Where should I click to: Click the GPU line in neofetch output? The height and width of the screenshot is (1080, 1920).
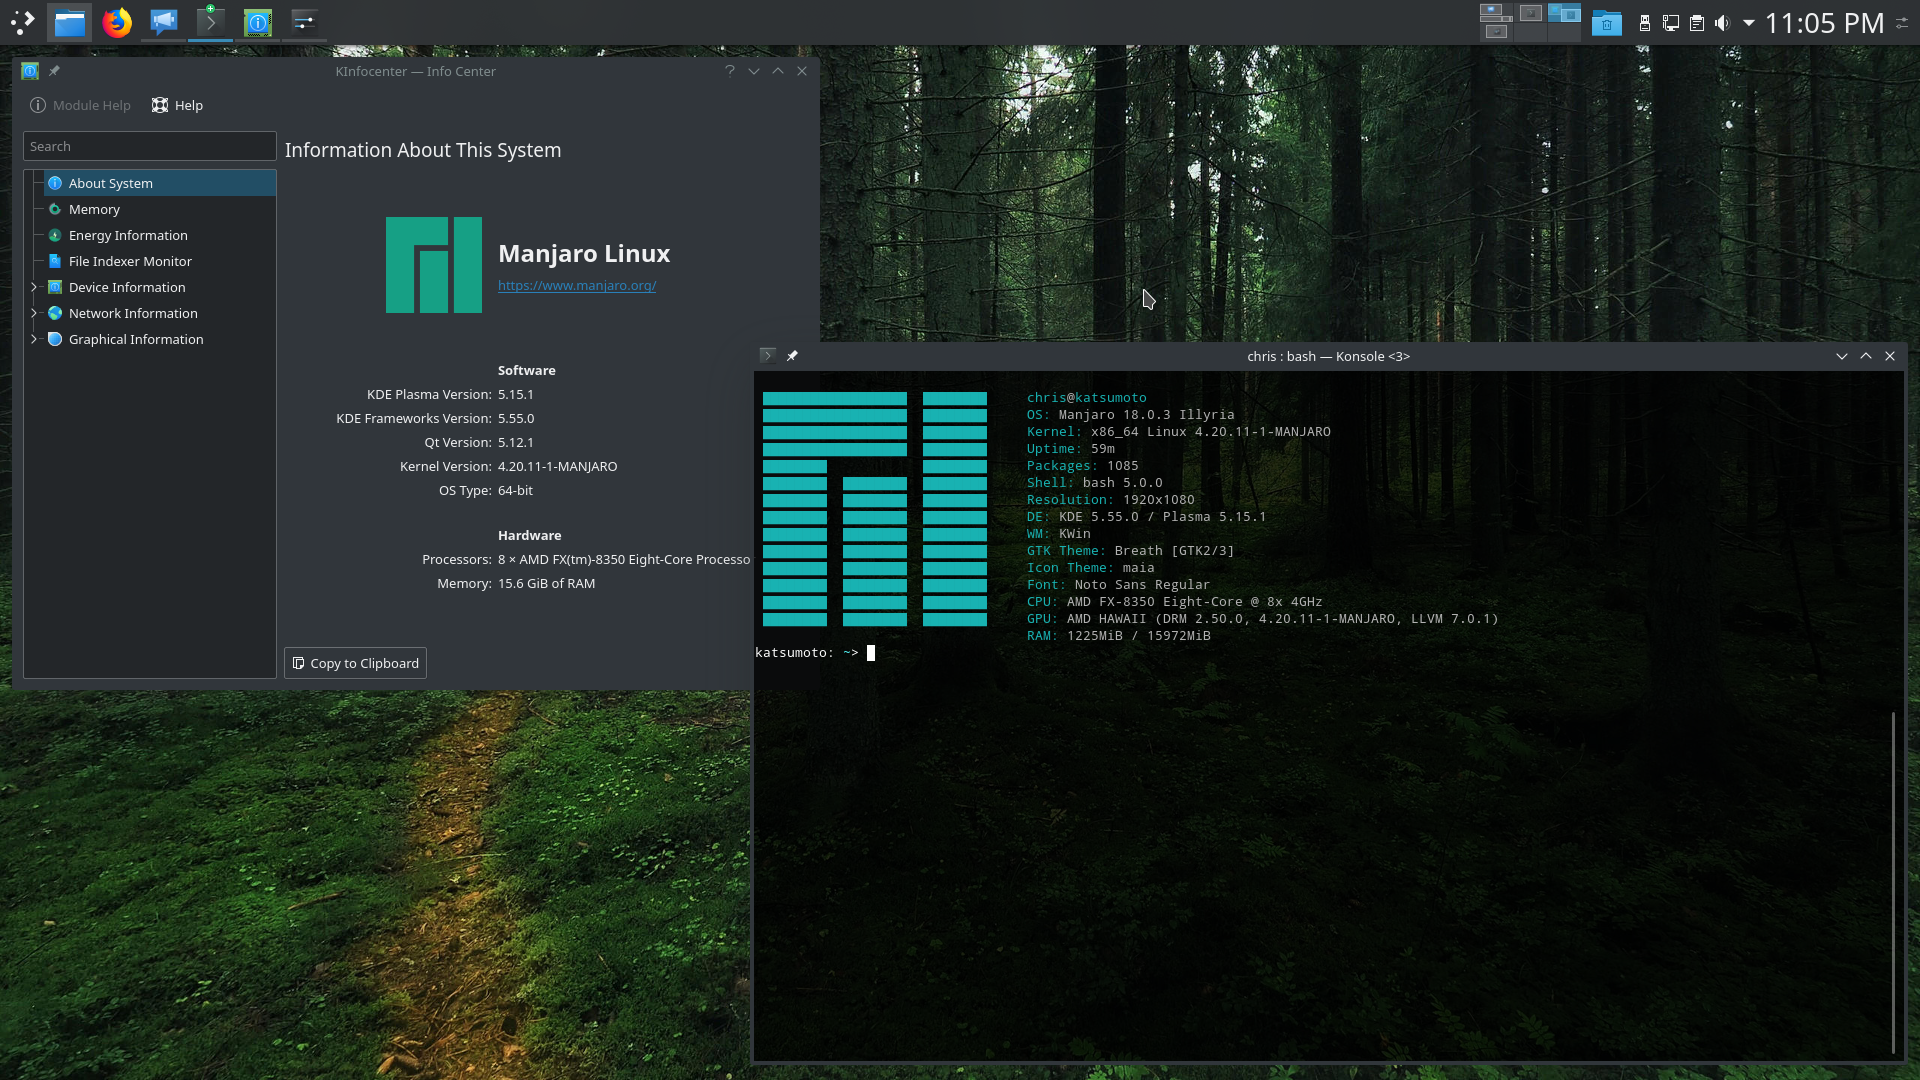pyautogui.click(x=1263, y=619)
